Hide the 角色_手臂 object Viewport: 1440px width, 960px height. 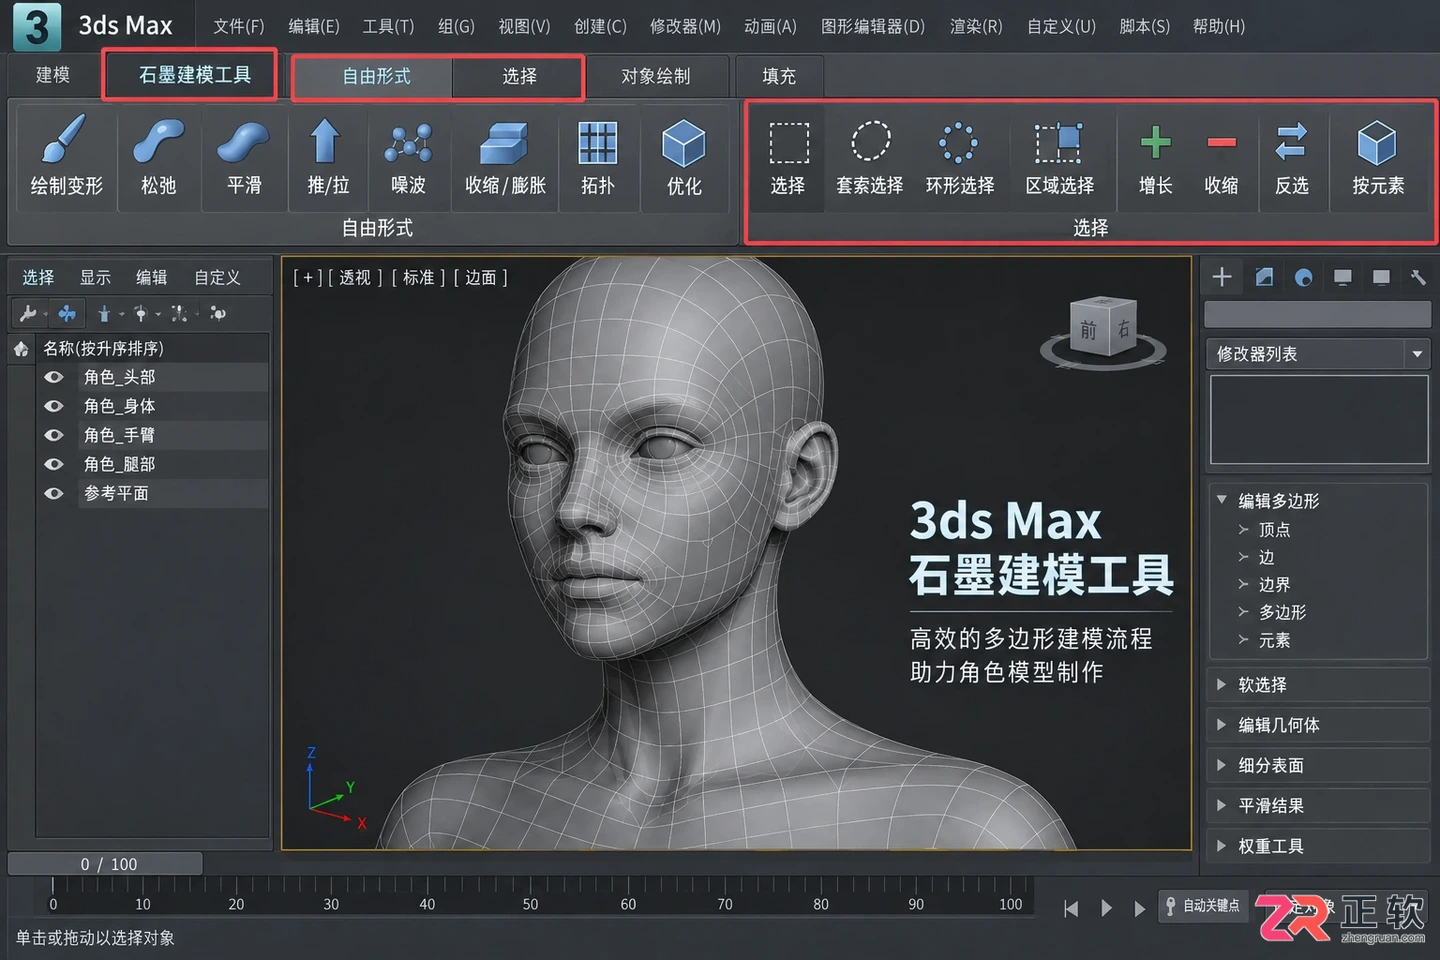54,435
